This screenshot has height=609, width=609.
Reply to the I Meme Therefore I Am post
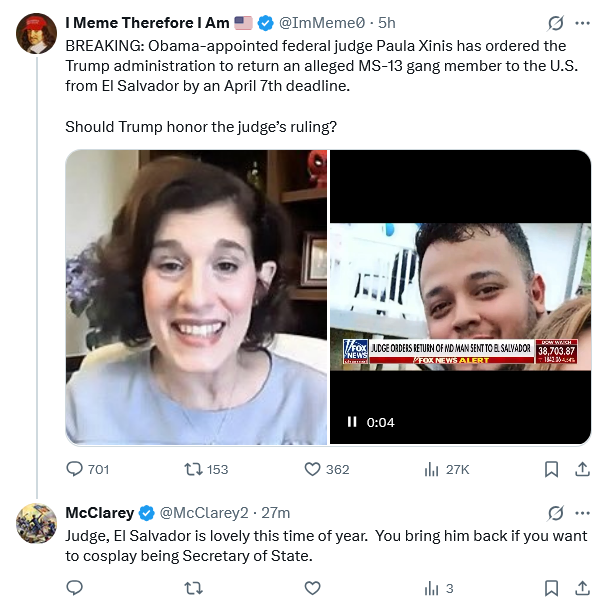75,469
